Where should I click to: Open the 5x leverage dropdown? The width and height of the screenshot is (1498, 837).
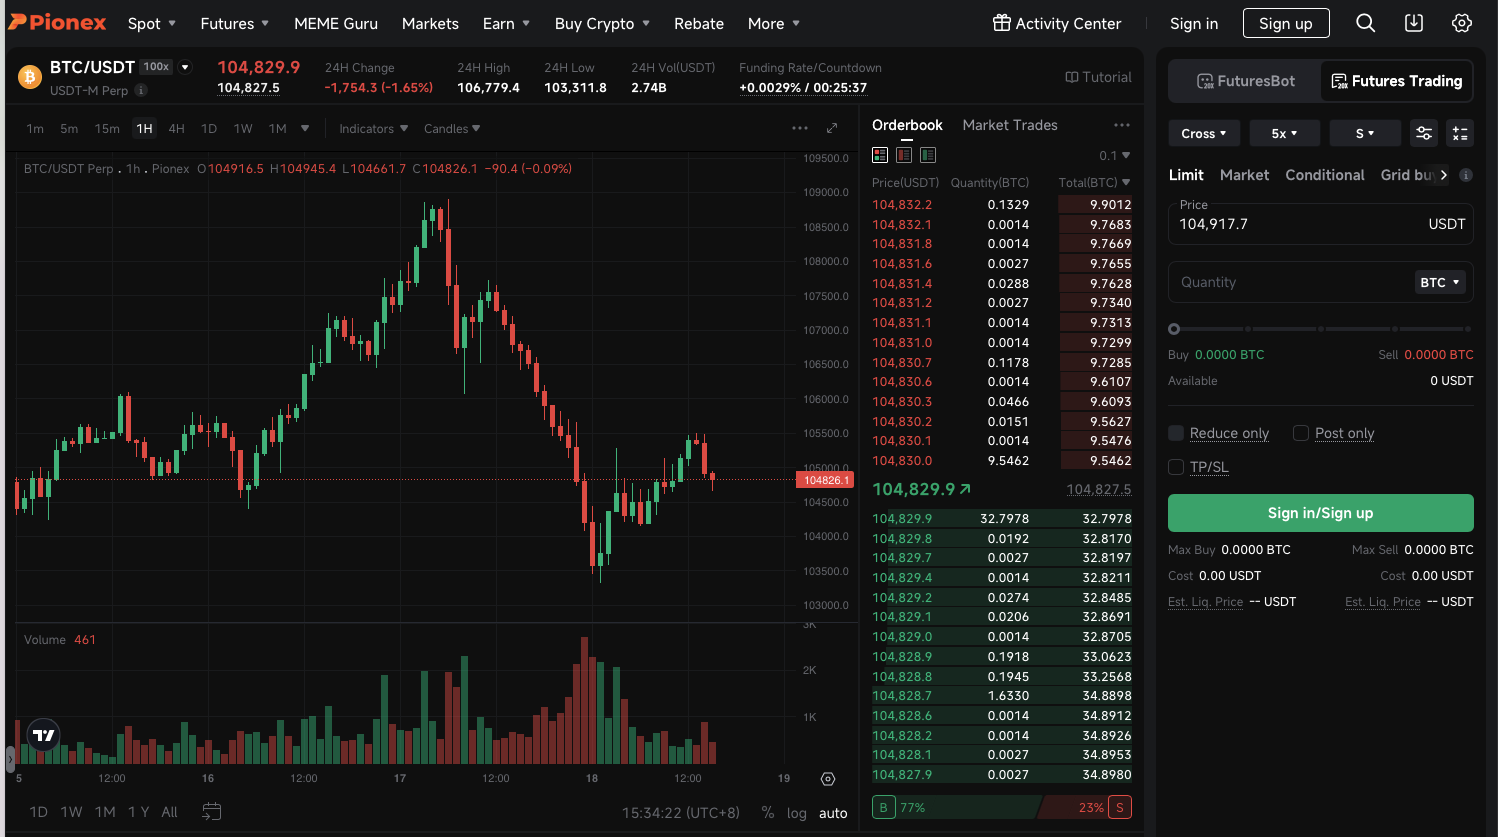point(1284,133)
